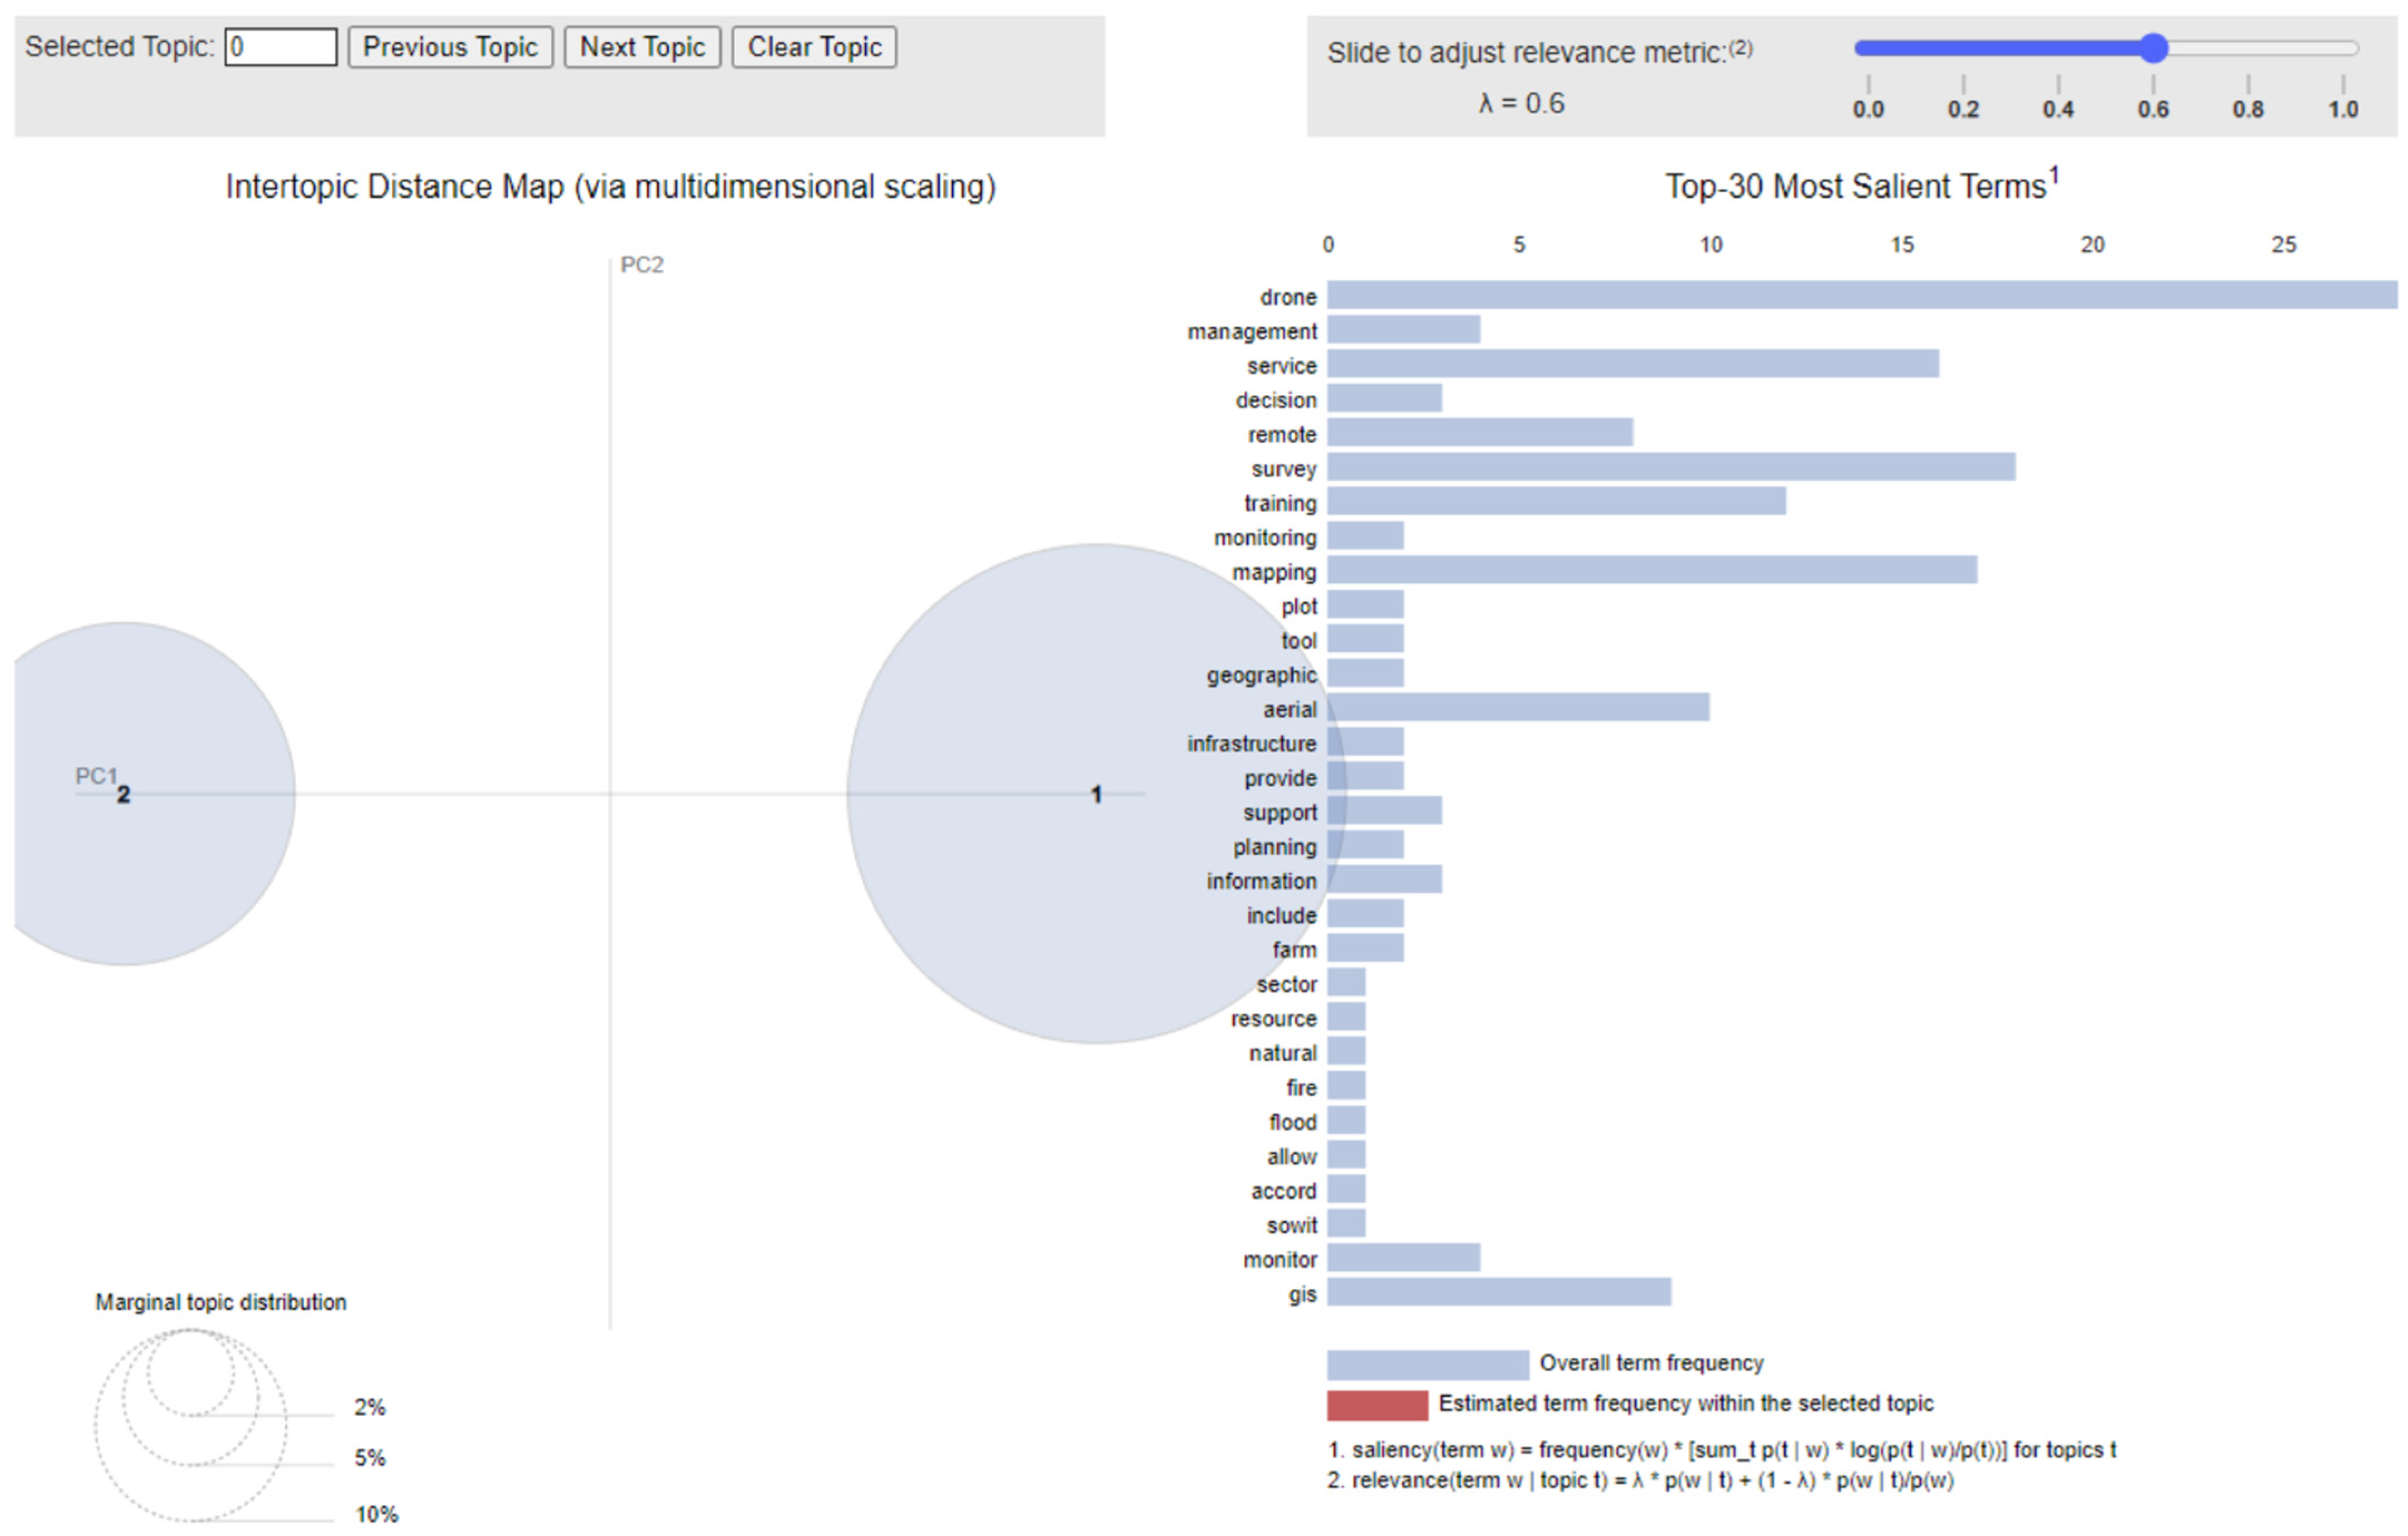2408x1536 pixels.
Task: Select topic circle 1 on the map
Action: [x=1095, y=794]
